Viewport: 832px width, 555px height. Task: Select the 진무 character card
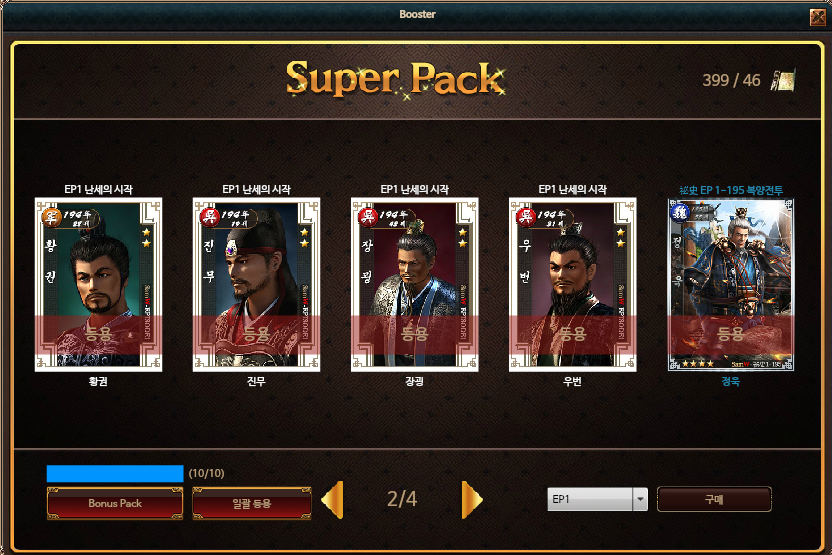coord(256,284)
